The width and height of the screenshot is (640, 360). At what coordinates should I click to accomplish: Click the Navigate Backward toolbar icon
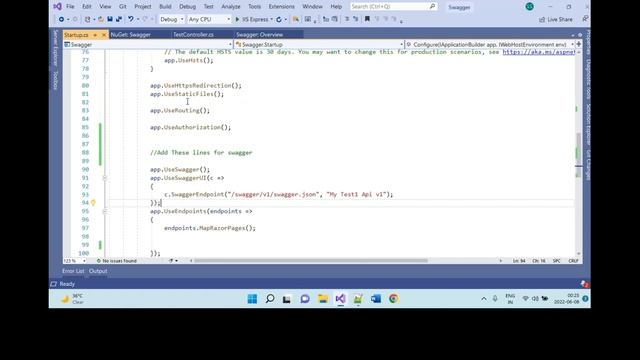(x=61, y=19)
